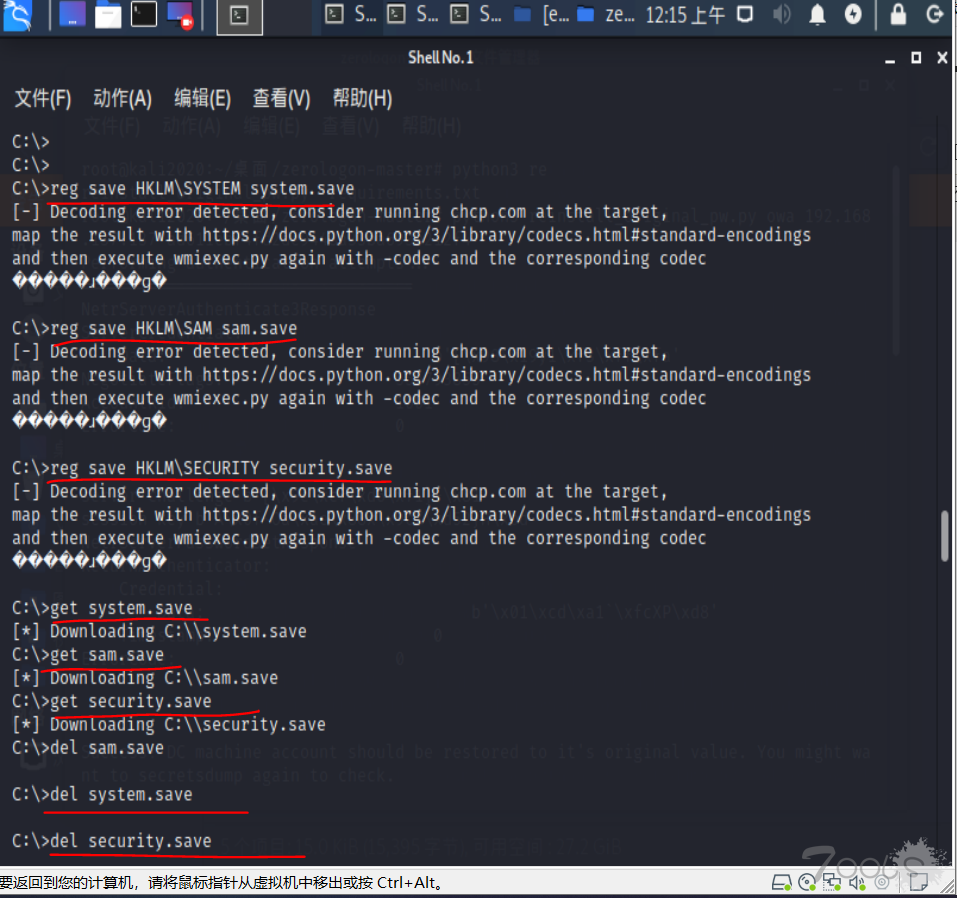The image size is (957, 898).
Task: Open the 动作(A) menu
Action: [122, 98]
